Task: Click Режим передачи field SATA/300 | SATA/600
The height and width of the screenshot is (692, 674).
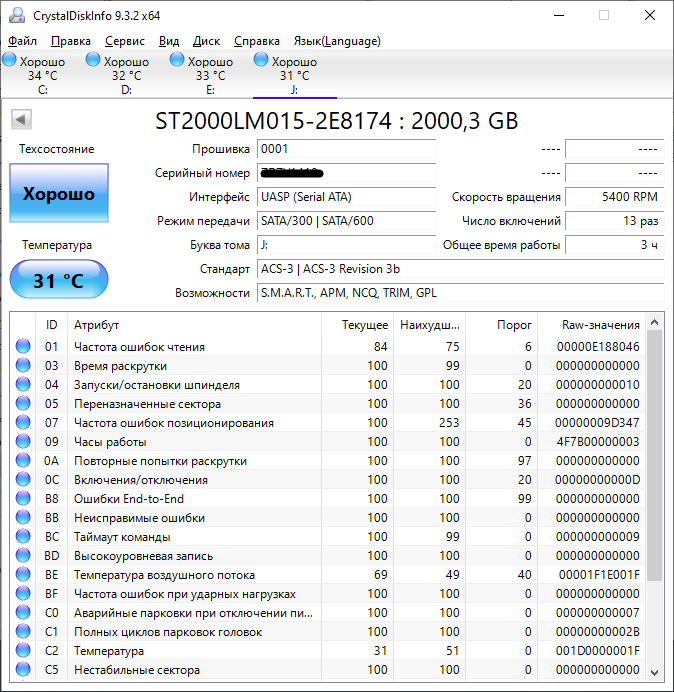Action: tap(346, 221)
